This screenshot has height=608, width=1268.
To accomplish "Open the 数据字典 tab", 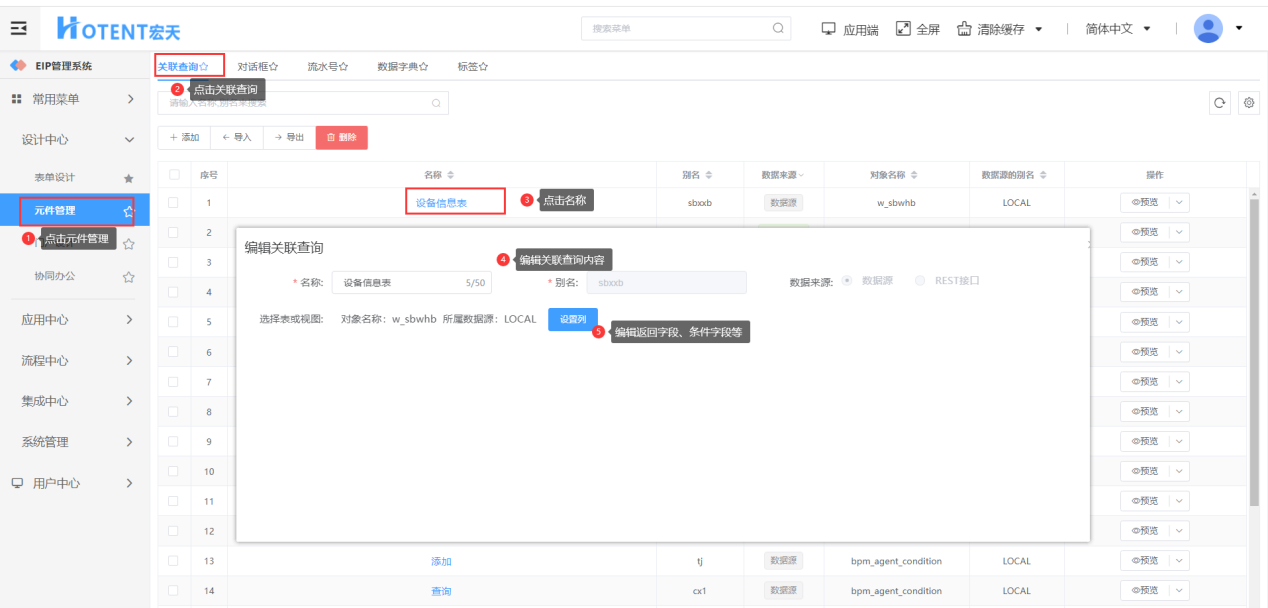I will pyautogui.click(x=402, y=66).
